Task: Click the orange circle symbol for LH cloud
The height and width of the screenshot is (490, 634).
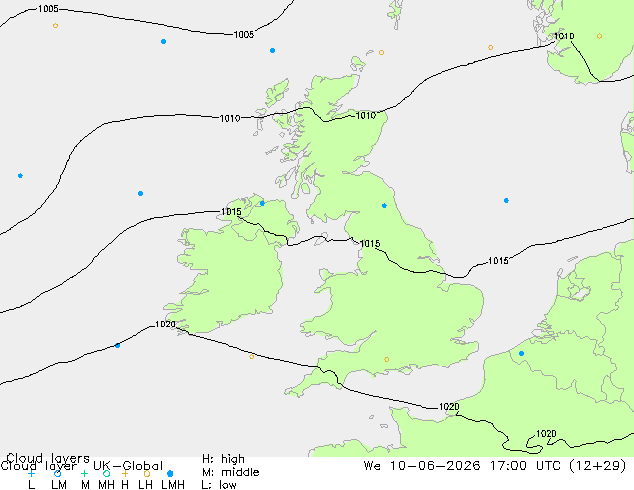Action: pyautogui.click(x=147, y=473)
